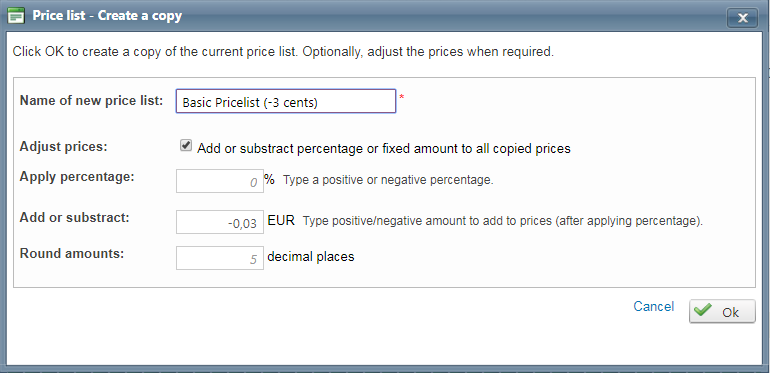Screen dimensions: 770x373
Task: Click the 'Apply percentage' label
Action: pos(77,177)
